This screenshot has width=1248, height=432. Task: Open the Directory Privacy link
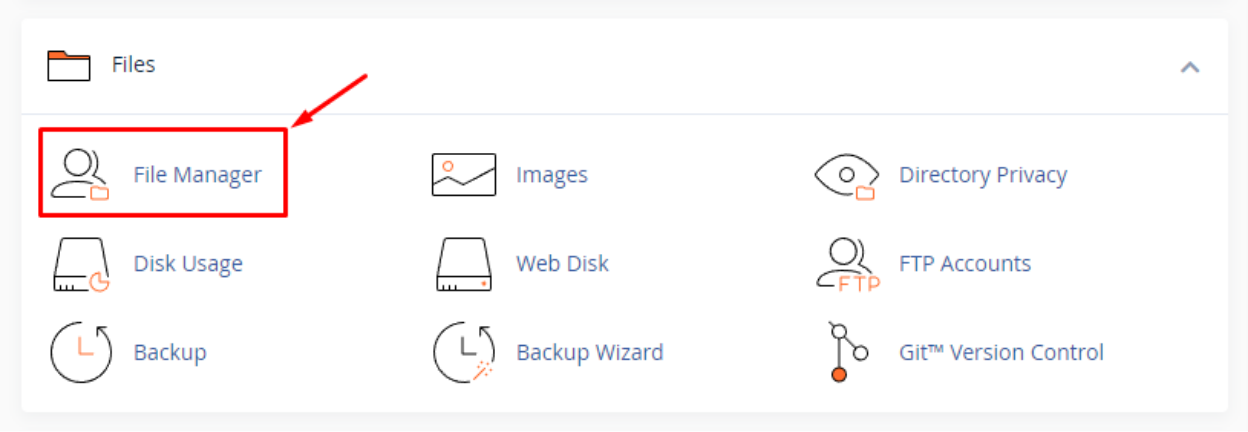982,175
